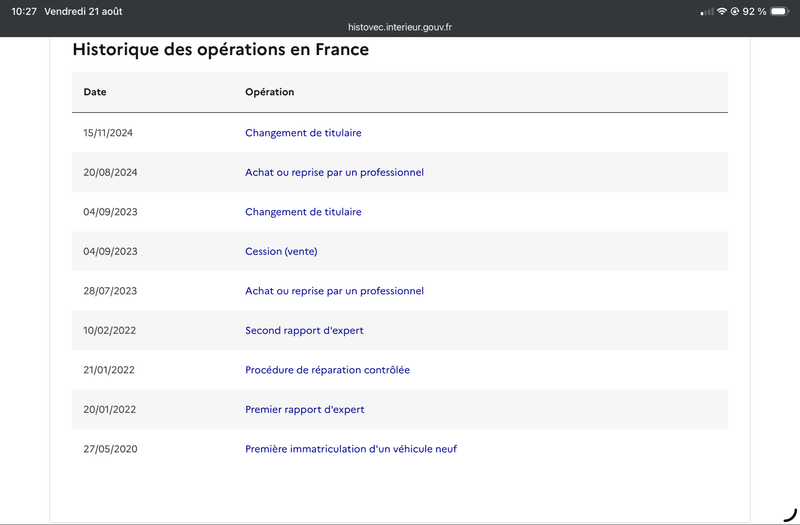Open the Procédure de réparation contrôlée link
The width and height of the screenshot is (800, 525).
point(328,370)
